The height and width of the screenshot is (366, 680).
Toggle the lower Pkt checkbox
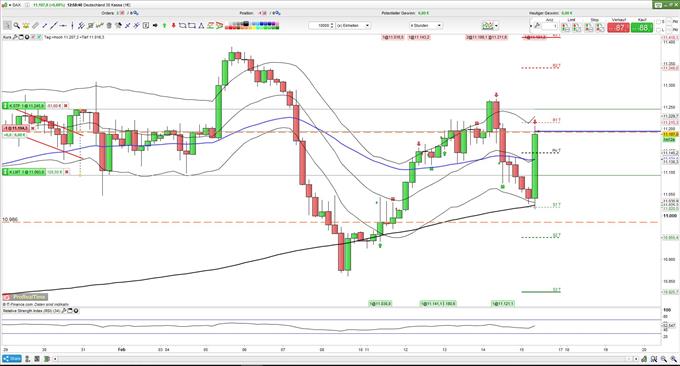pos(670,29)
